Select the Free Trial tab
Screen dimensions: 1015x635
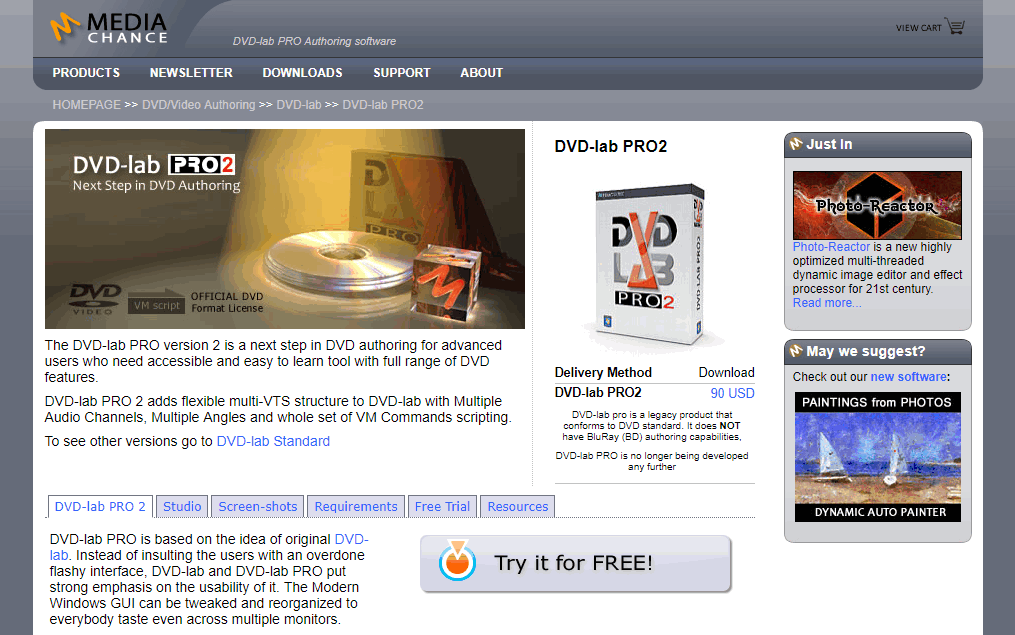[442, 506]
